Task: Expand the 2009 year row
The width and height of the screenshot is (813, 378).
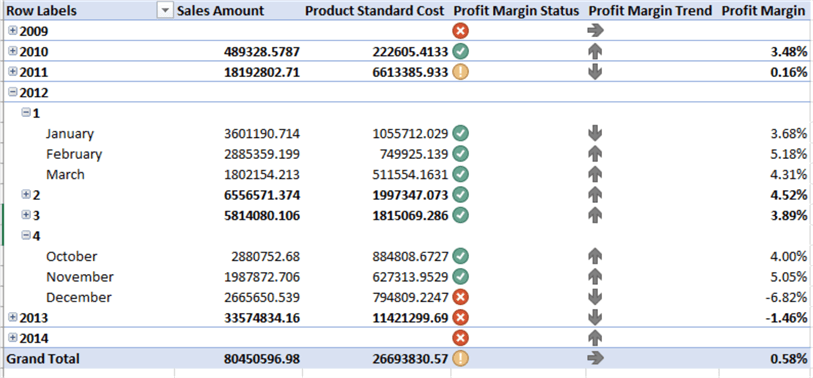Action: coord(13,31)
